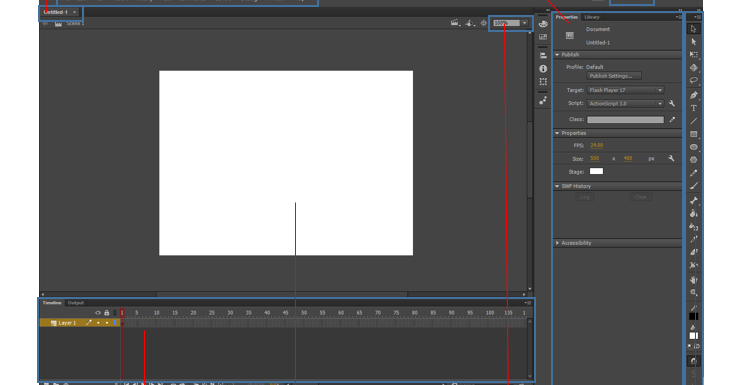This screenshot has width=734, height=385.
Task: Select the Ink Bottle tool
Action: pos(693,227)
